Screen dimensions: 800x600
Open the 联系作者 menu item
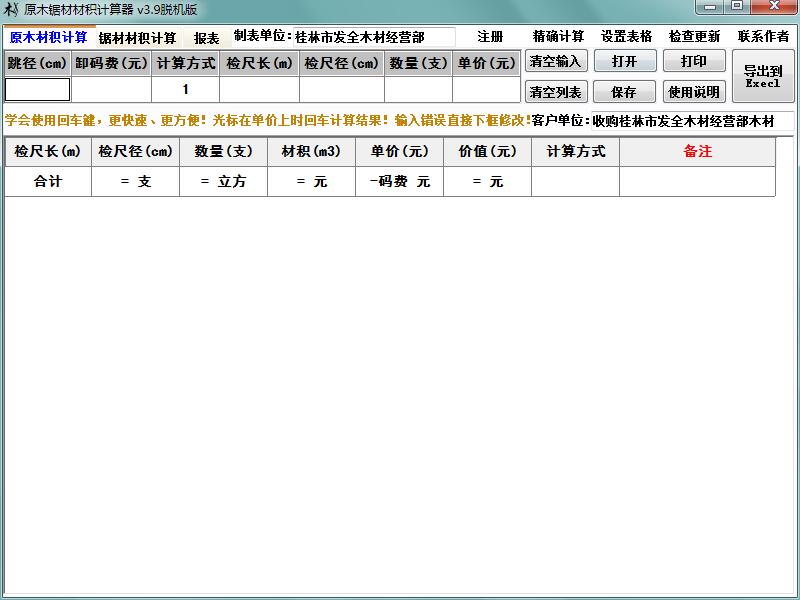(x=763, y=37)
